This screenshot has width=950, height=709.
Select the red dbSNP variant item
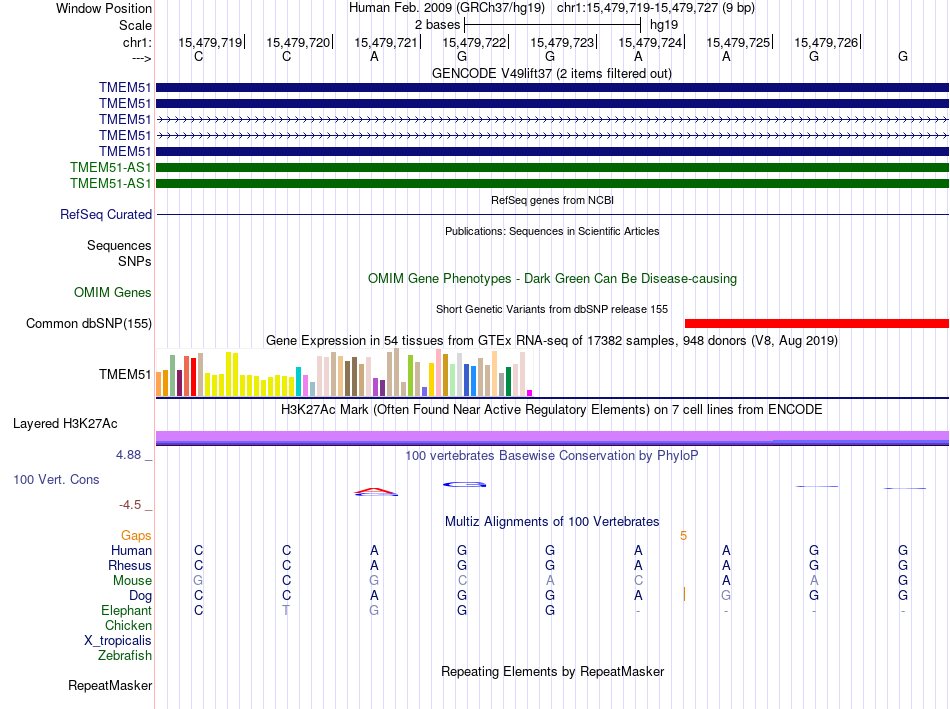click(817, 324)
